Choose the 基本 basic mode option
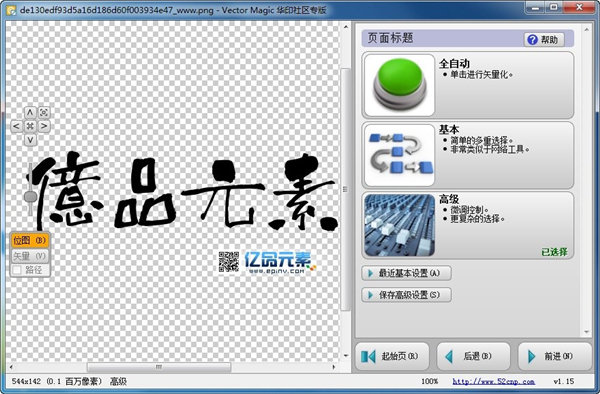Viewport: 600px width, 394px height. 468,155
